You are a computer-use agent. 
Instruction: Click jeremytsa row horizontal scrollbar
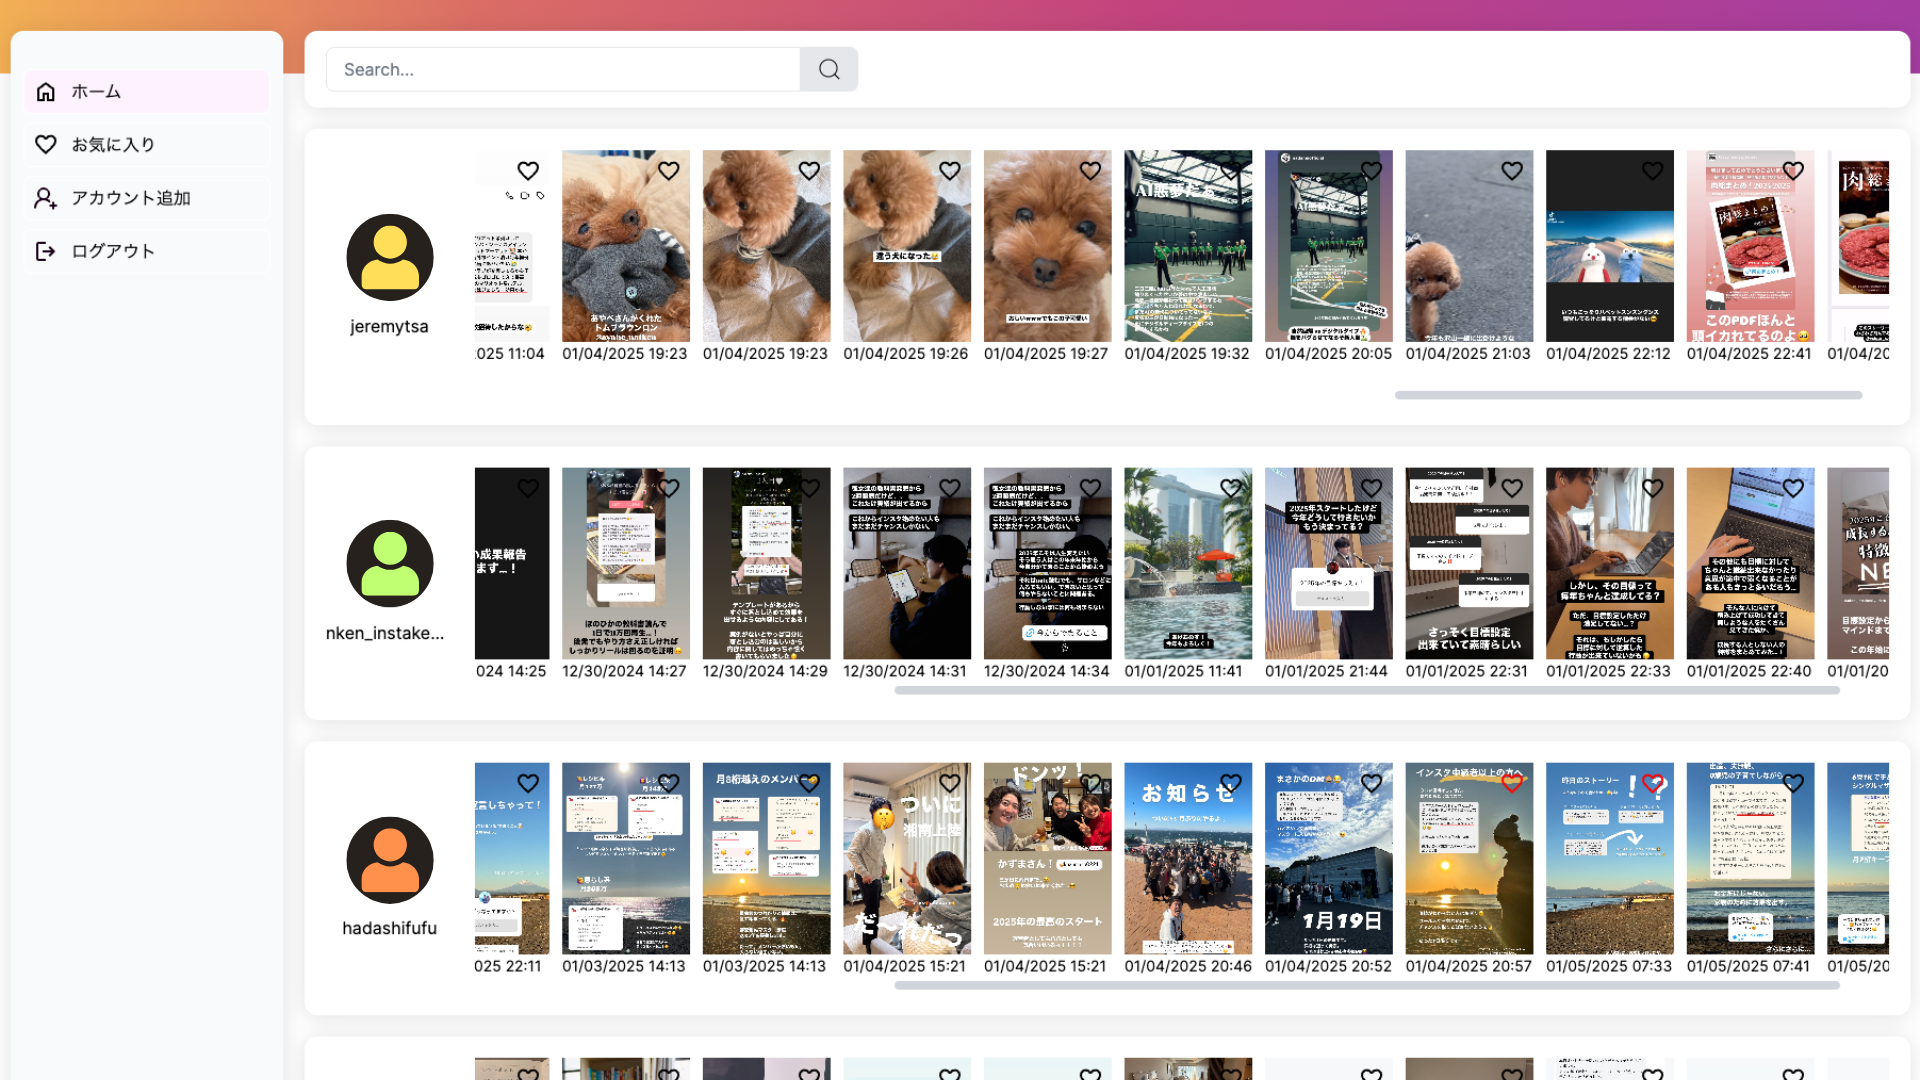click(x=1628, y=395)
